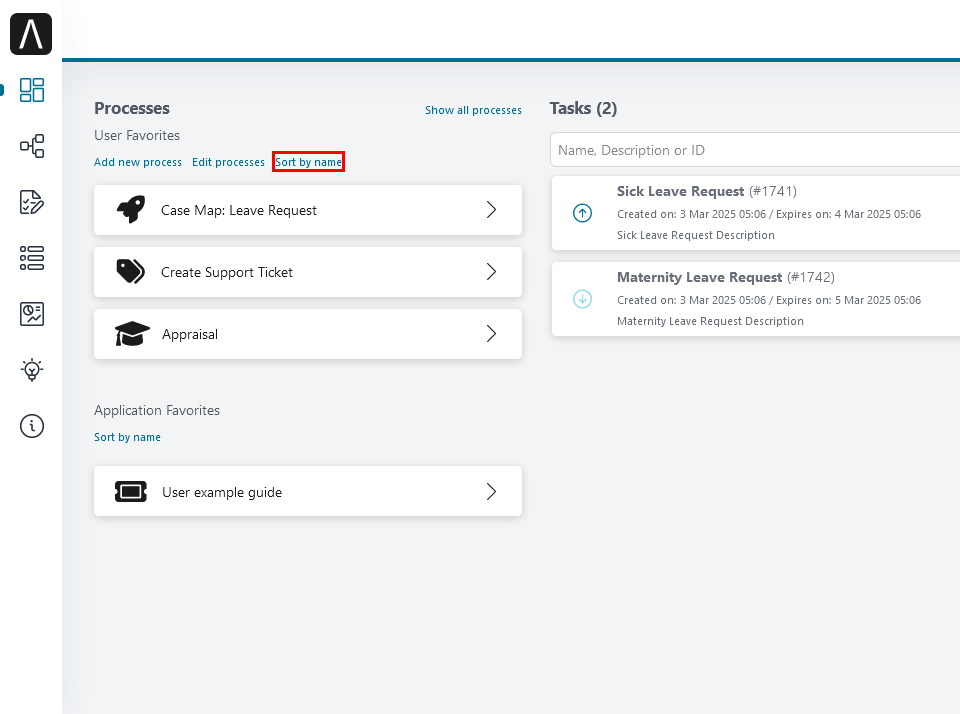The width and height of the screenshot is (960, 714).
Task: Expand the Appraisal process chevron
Action: pos(491,334)
